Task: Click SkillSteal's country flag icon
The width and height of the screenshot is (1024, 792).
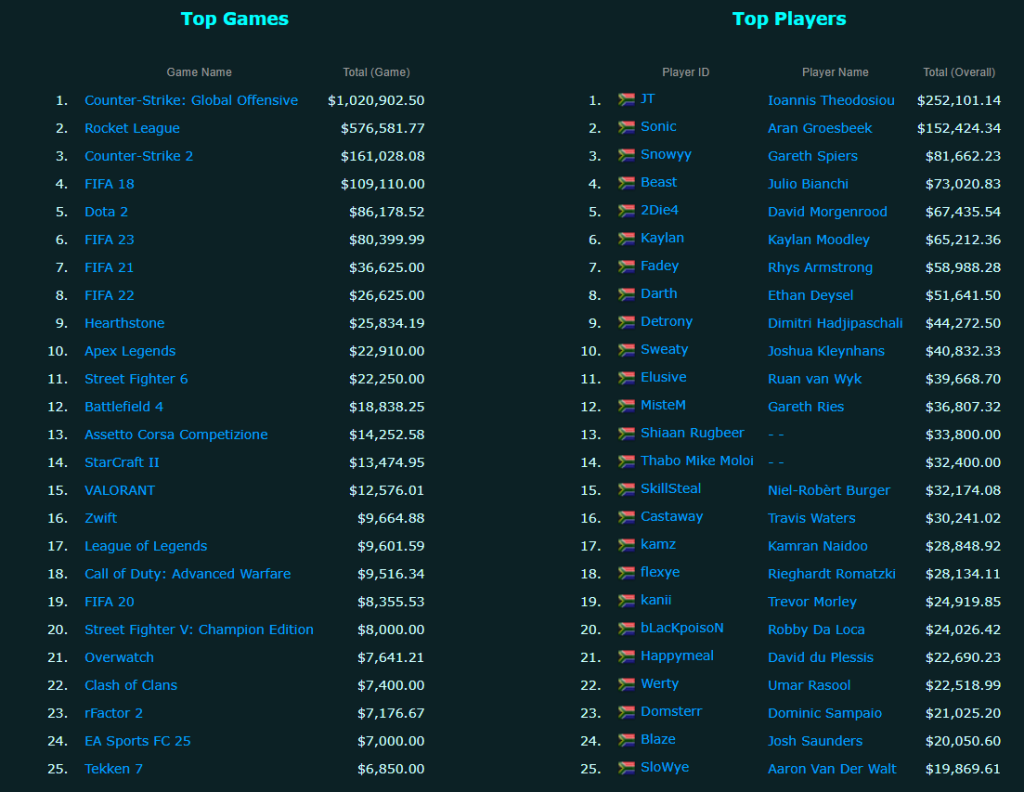Action: point(626,489)
